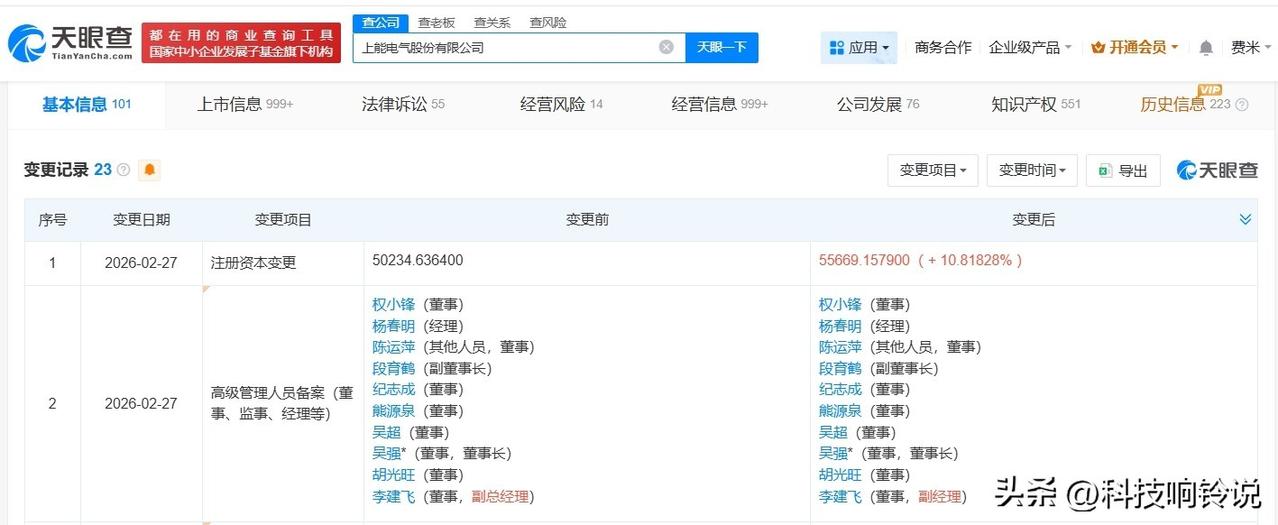
Task: Open 陈运萍 link in 变更前 column
Action: pos(393,347)
